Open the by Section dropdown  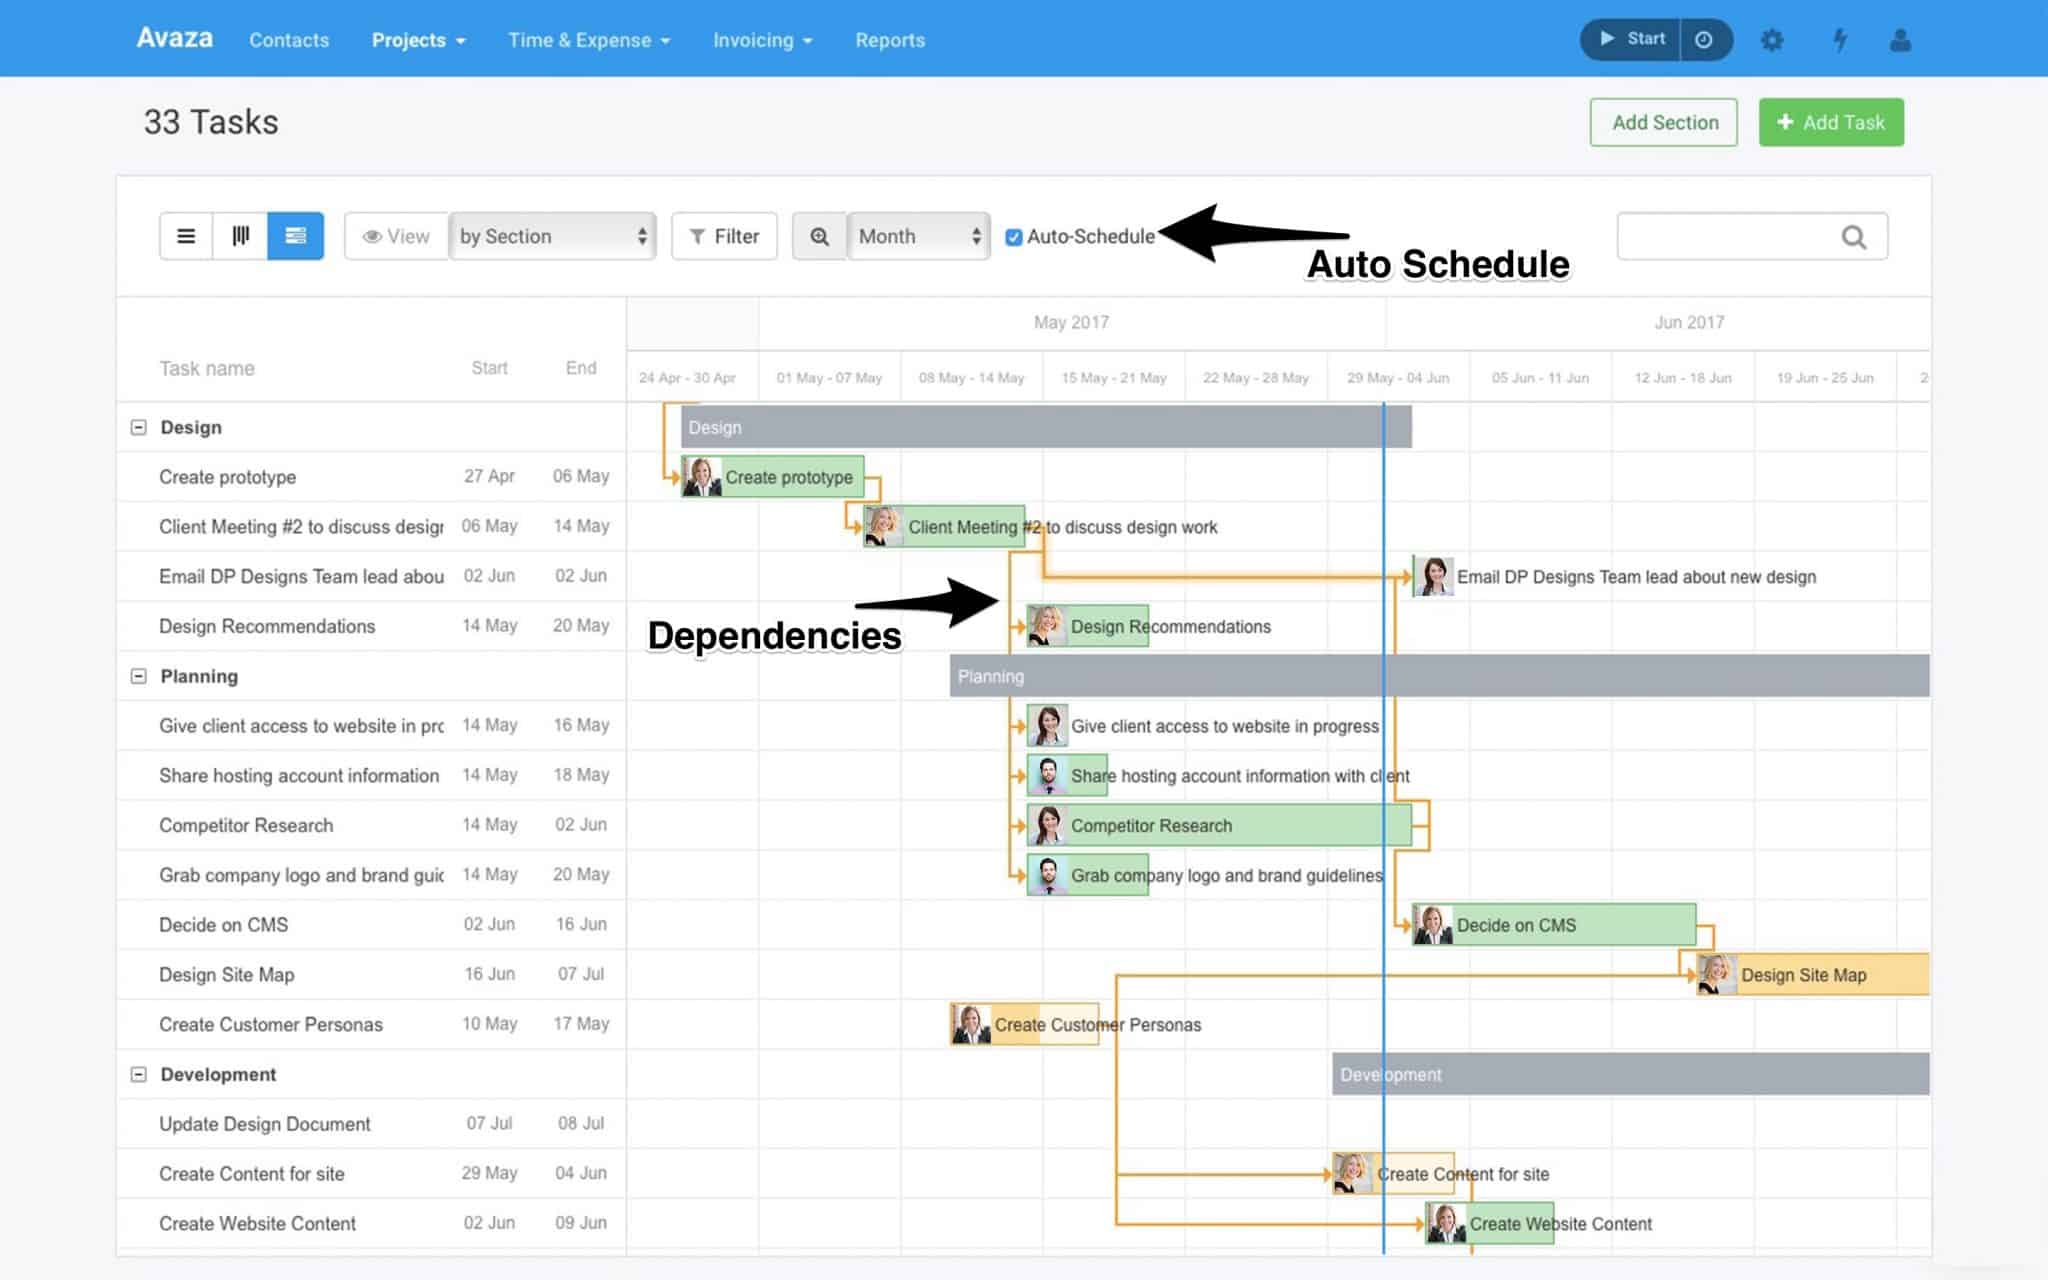pyautogui.click(x=552, y=236)
